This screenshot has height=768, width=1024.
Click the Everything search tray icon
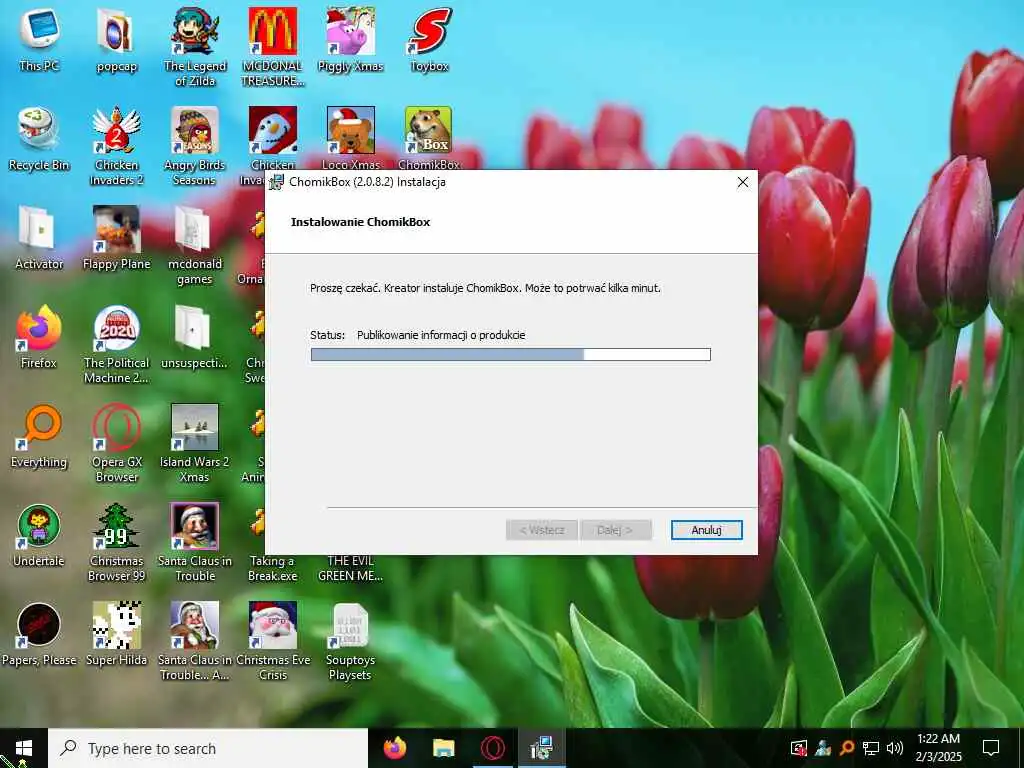(846, 748)
